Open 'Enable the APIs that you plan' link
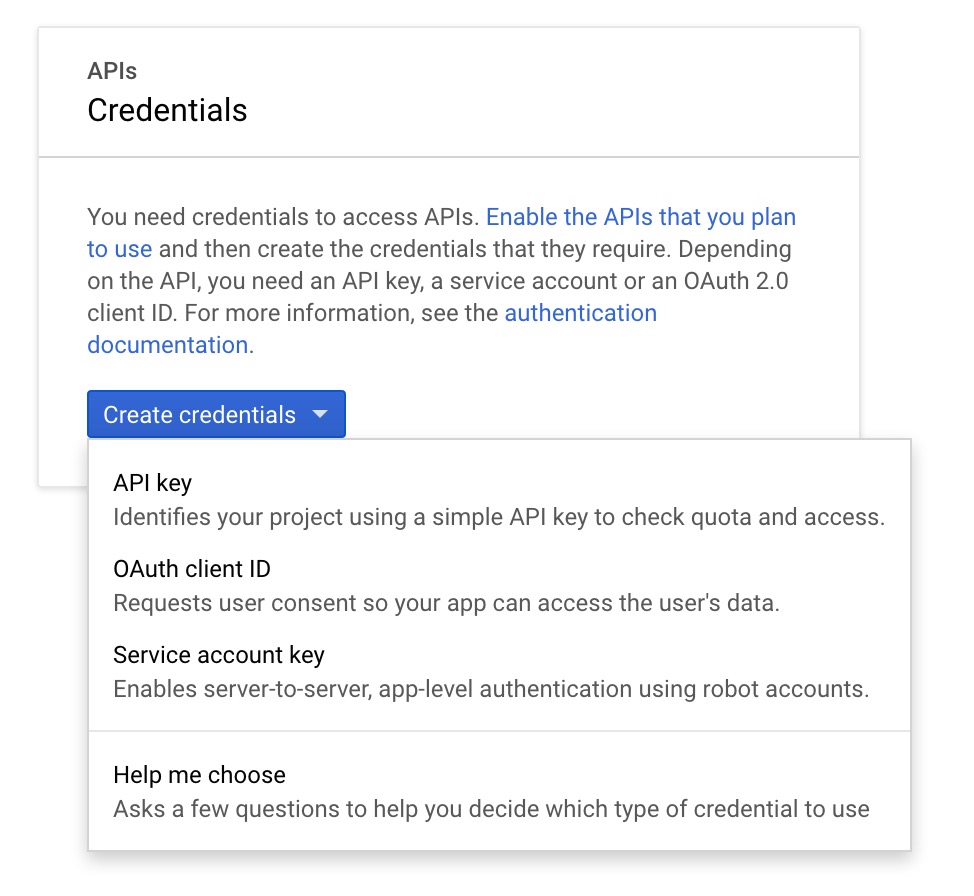Viewport: 974px width, 896px height. pyautogui.click(x=640, y=217)
